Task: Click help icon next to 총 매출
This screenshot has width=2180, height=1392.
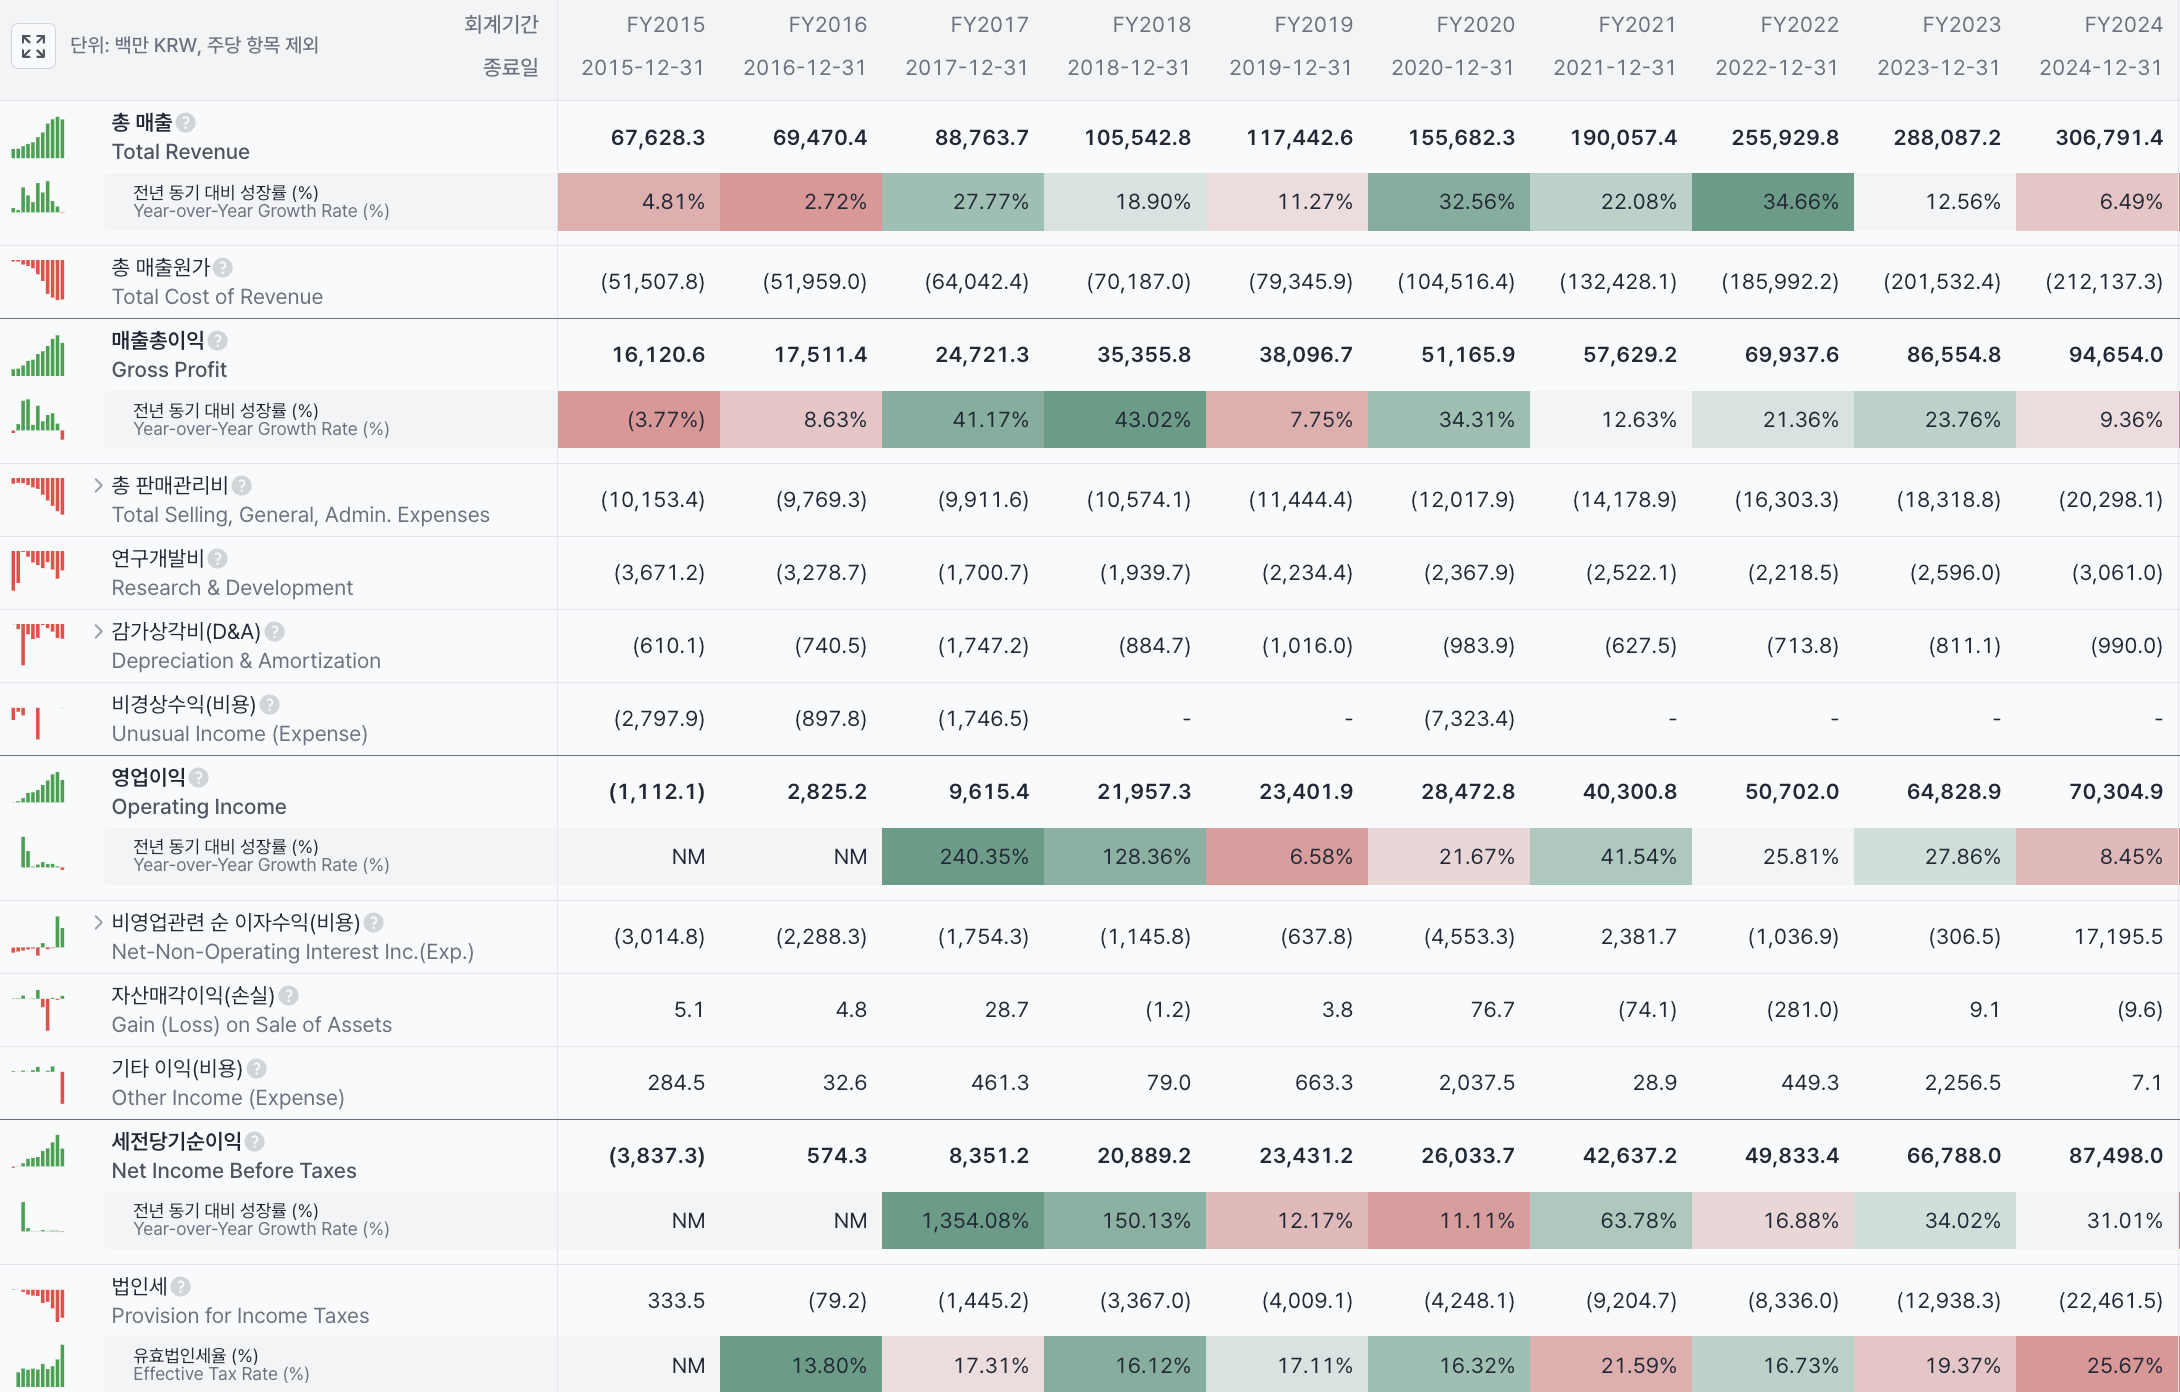Action: 186,123
